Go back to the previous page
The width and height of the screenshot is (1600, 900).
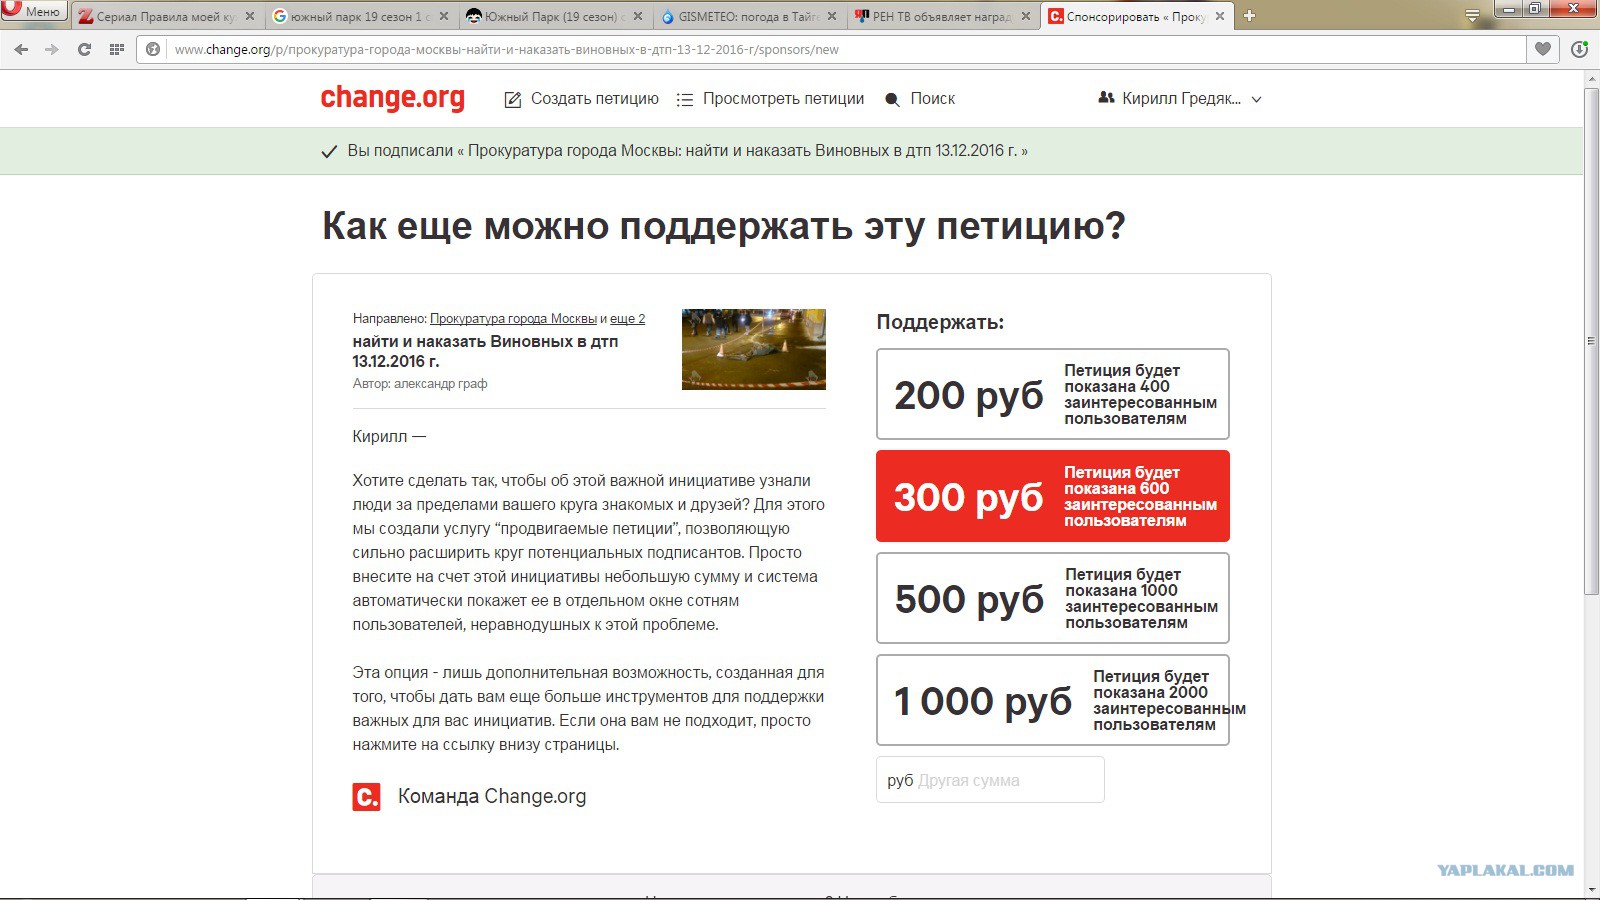(x=21, y=49)
